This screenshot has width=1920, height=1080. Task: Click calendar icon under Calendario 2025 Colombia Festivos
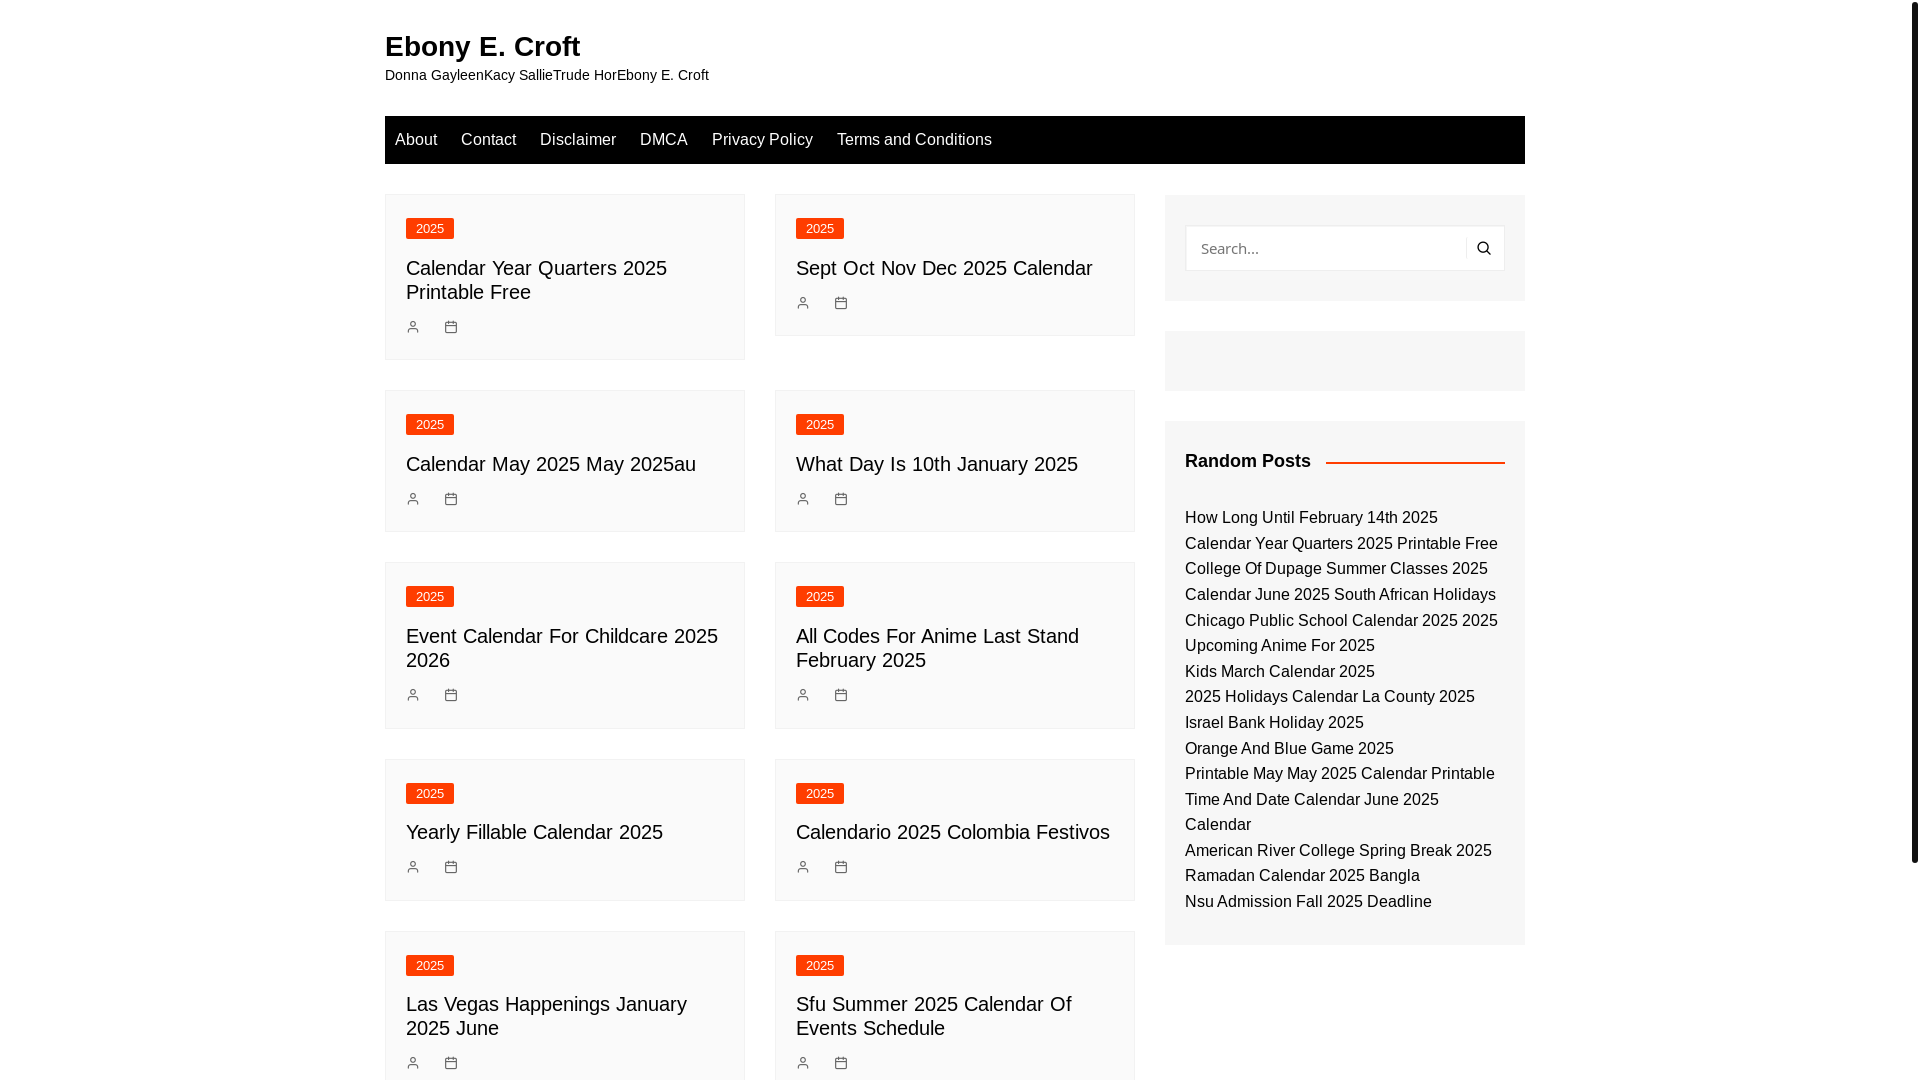[841, 867]
